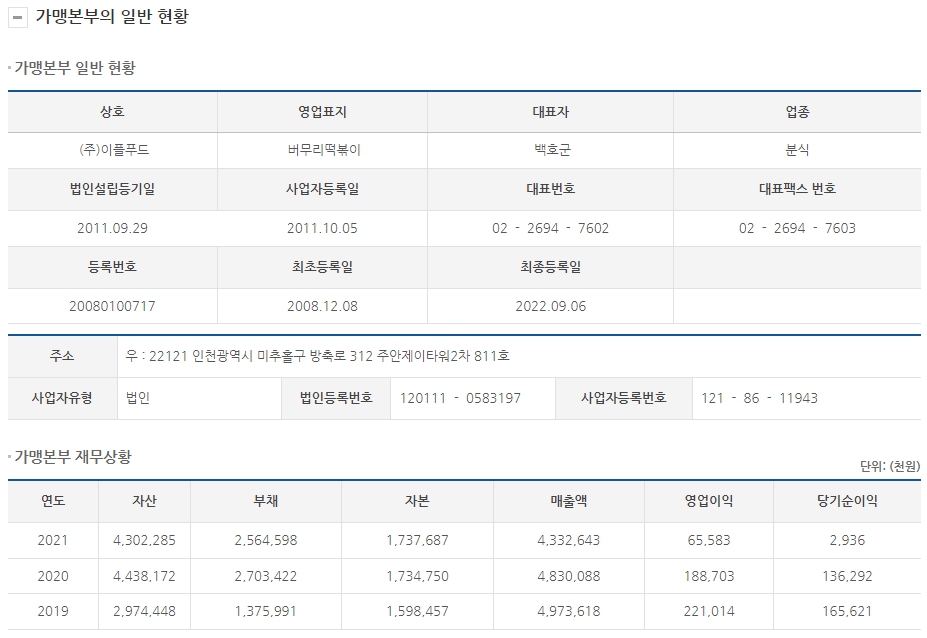
Task: Click the 대표자 header cell
Action: [x=550, y=112]
